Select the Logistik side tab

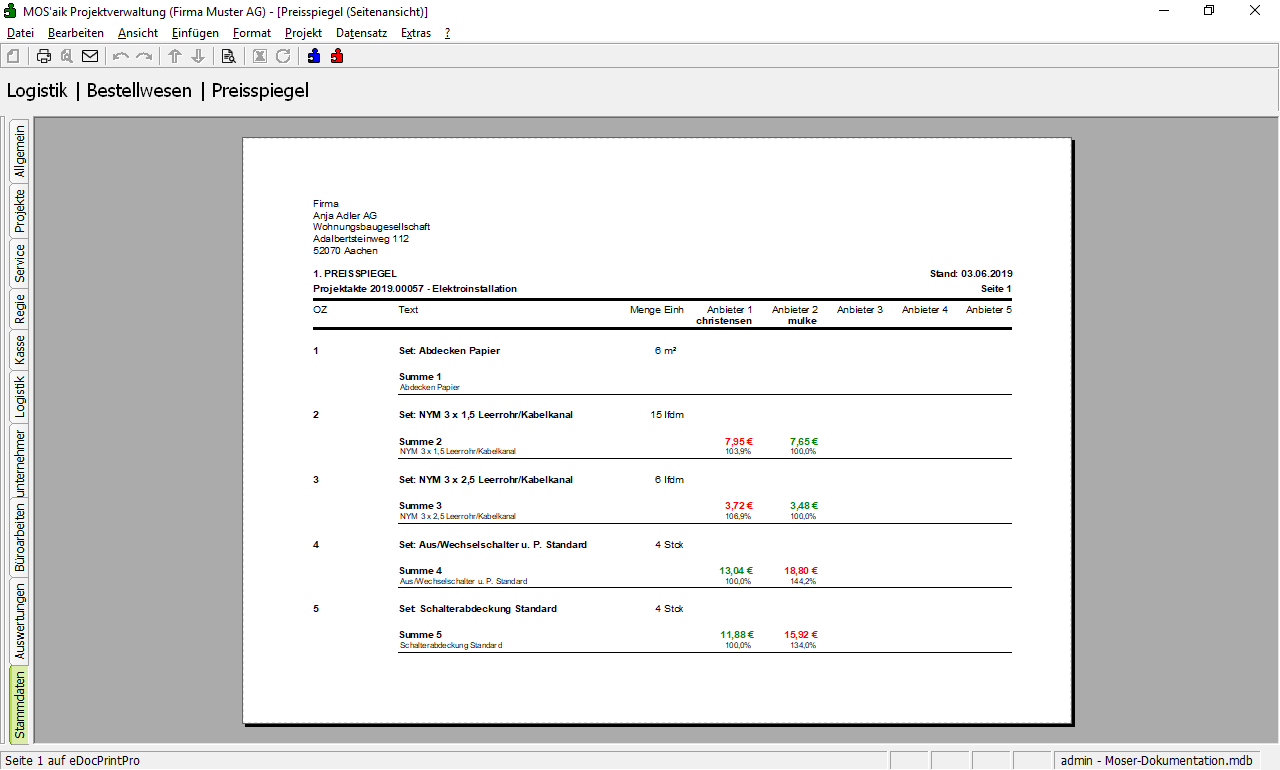tap(20, 396)
